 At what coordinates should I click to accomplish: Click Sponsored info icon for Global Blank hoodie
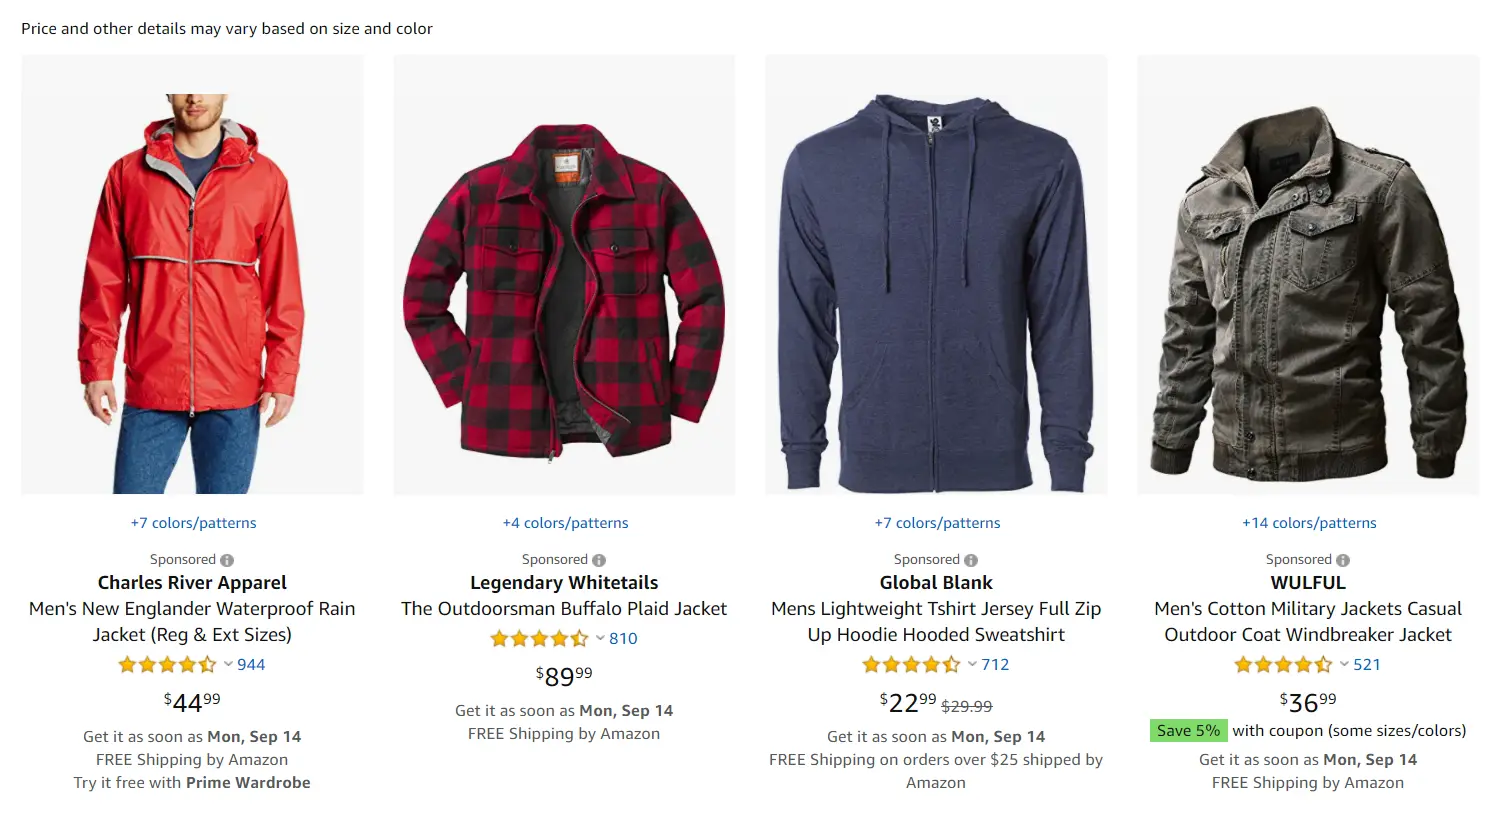pos(971,561)
